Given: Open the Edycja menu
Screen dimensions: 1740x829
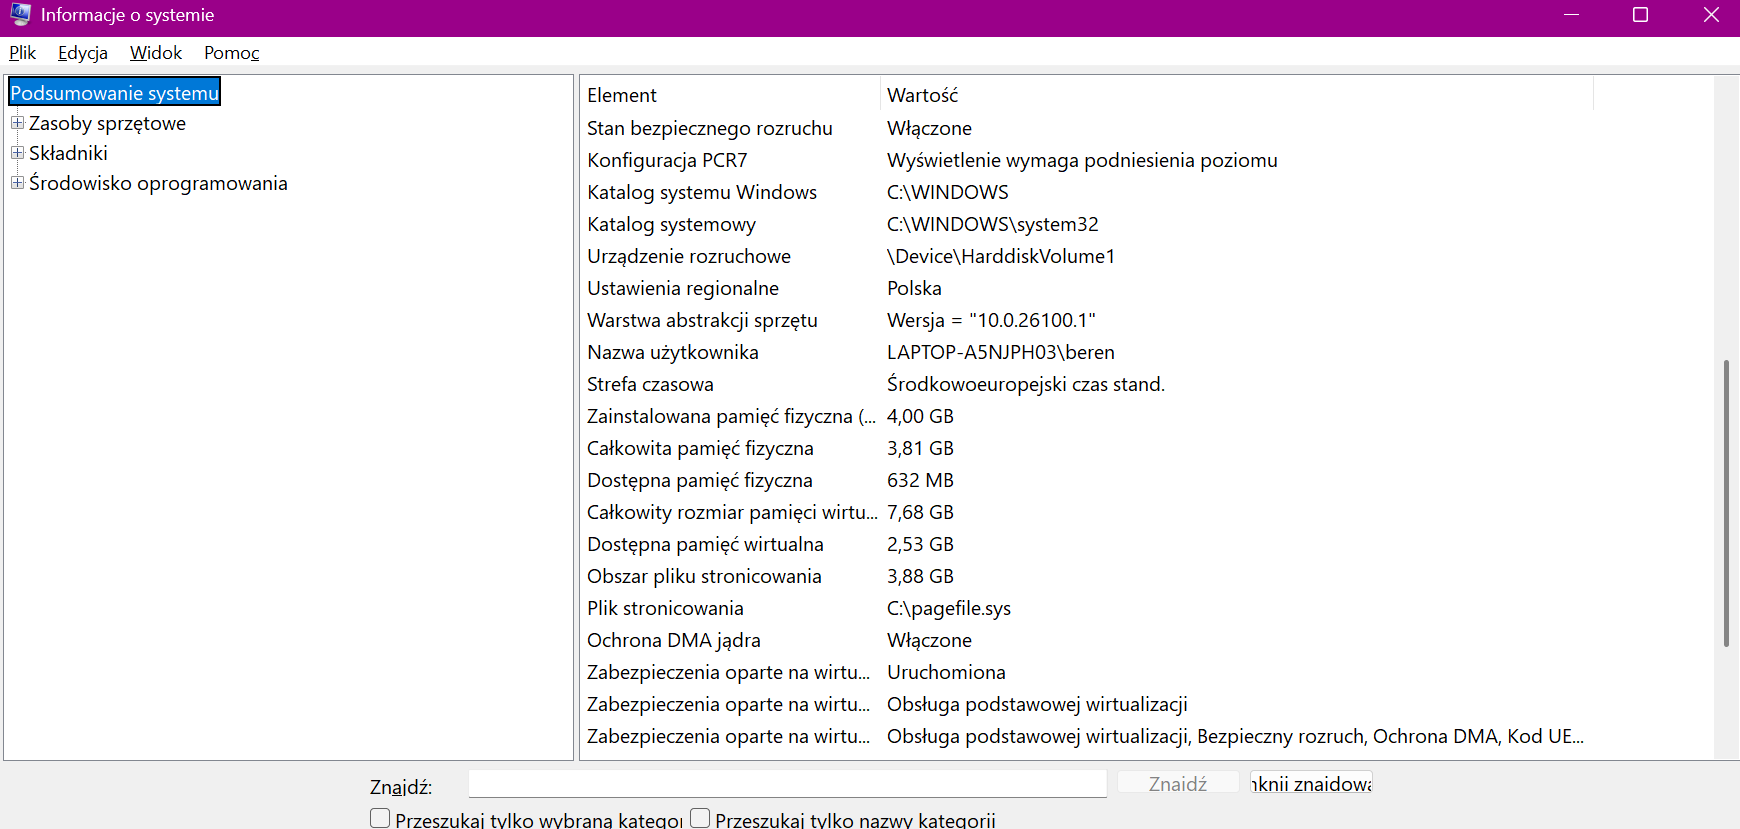Looking at the screenshot, I should tap(83, 53).
